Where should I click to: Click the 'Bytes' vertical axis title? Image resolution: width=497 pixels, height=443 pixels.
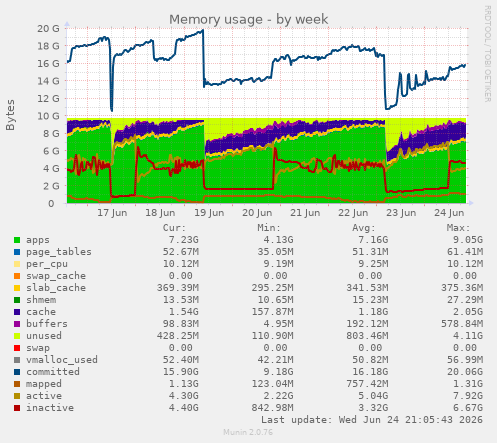(x=10, y=115)
